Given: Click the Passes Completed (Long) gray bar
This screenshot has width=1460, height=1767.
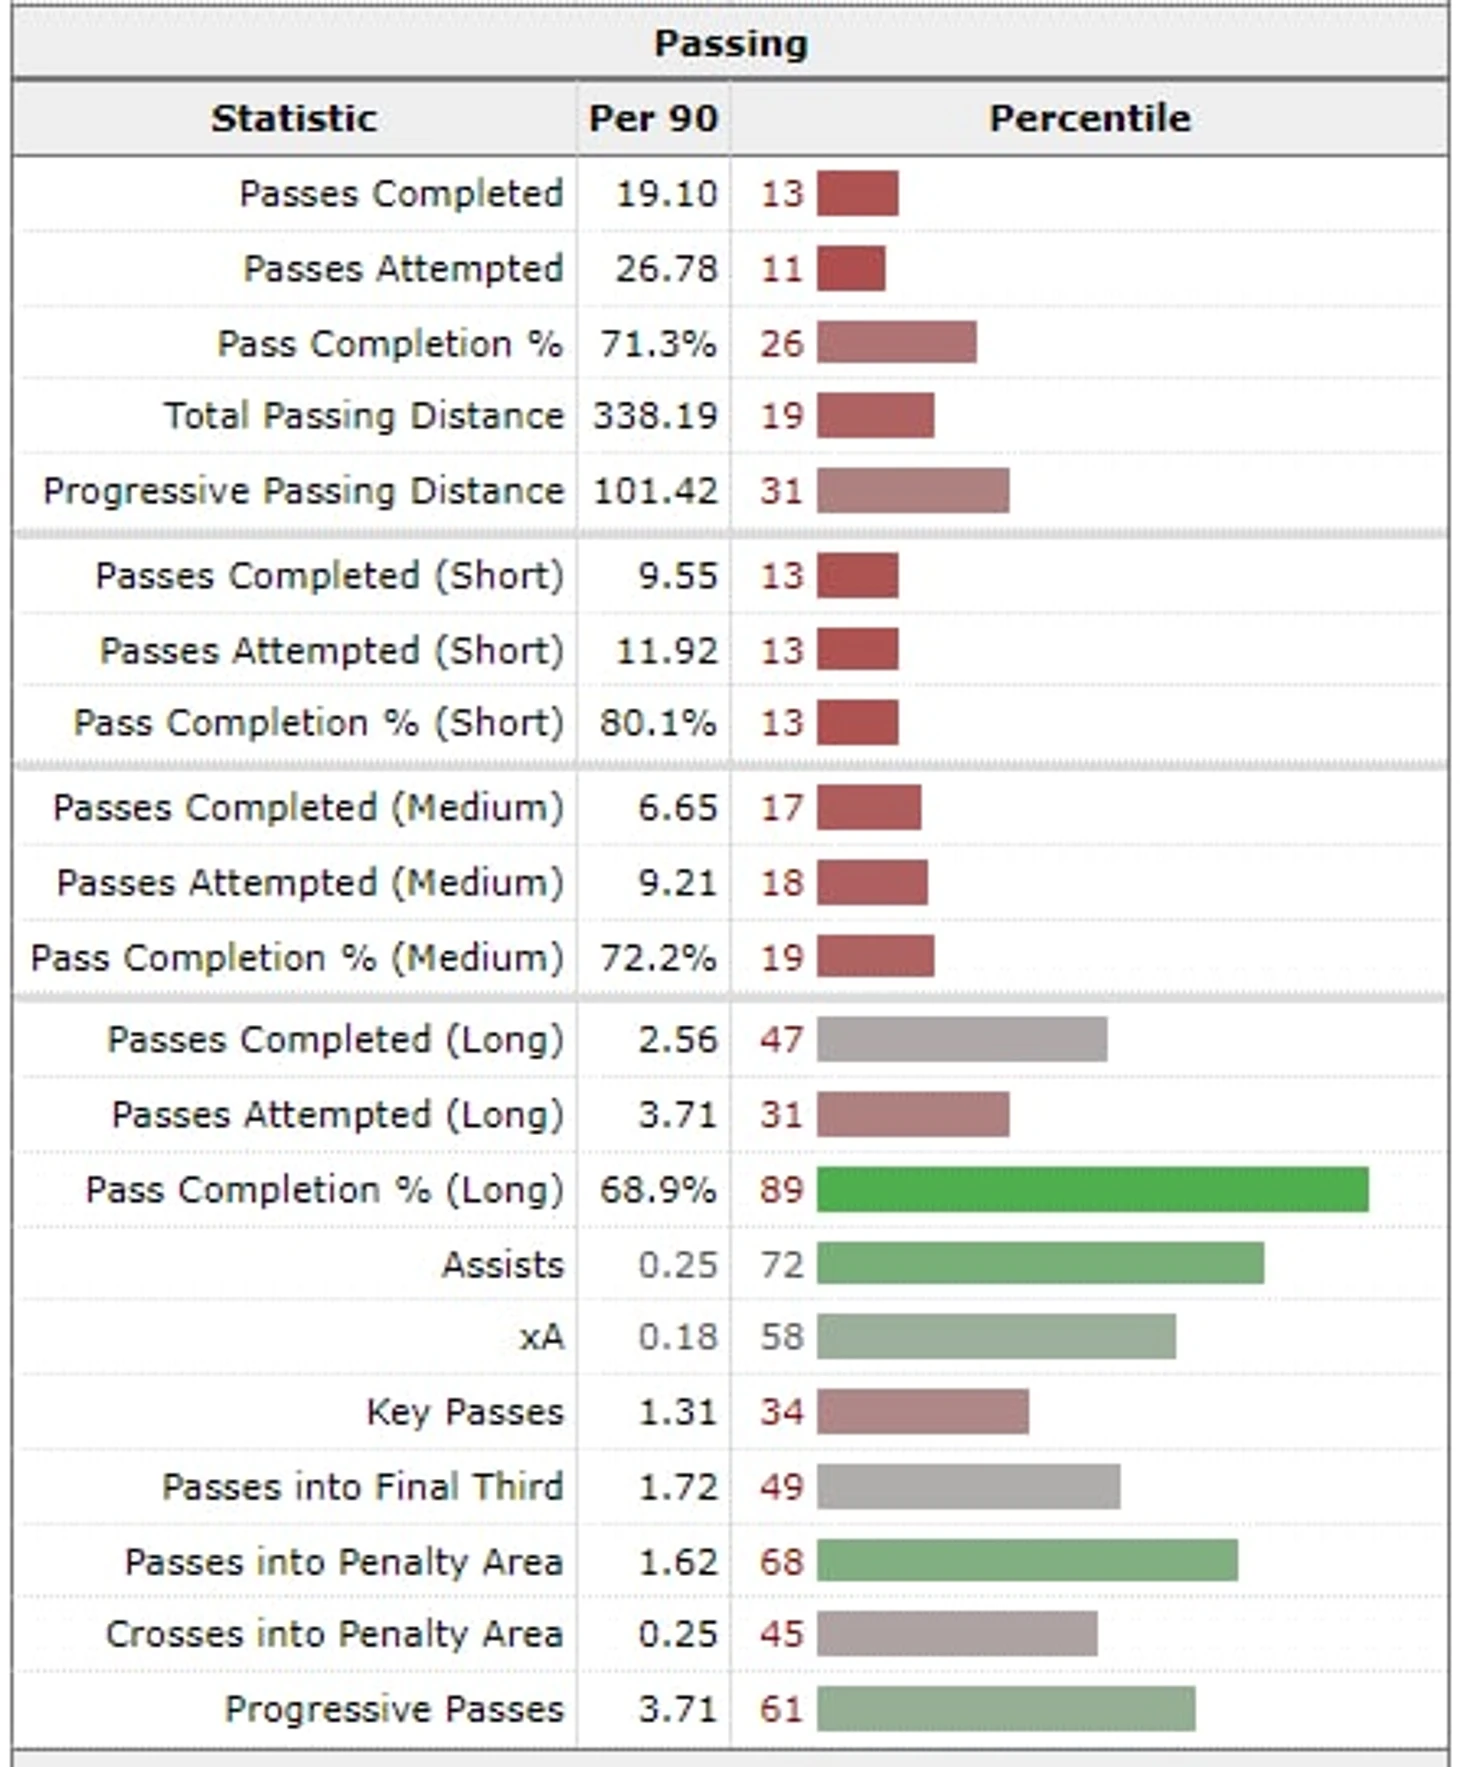Looking at the screenshot, I should pyautogui.click(x=962, y=1039).
